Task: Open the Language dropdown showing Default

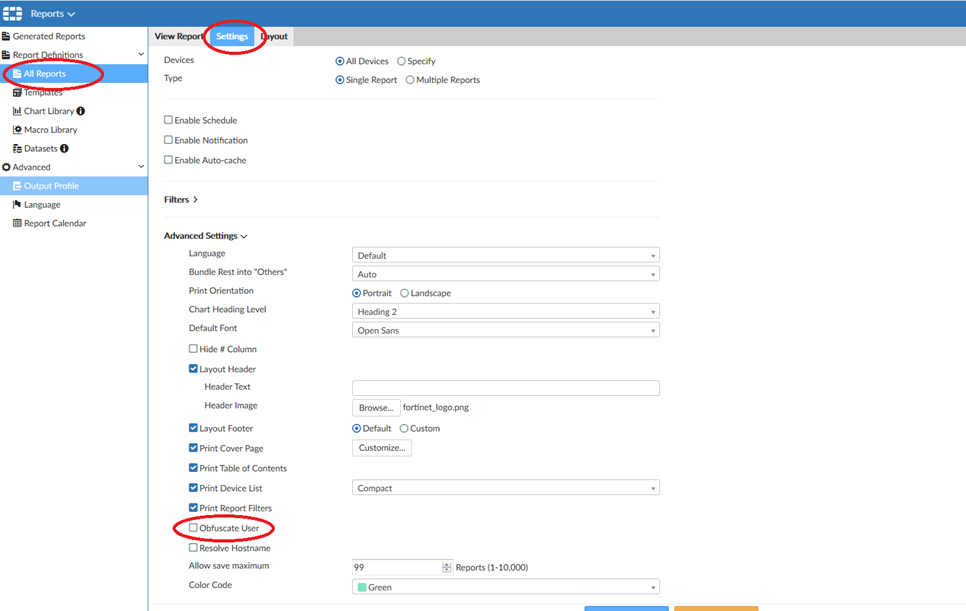Action: coord(505,255)
